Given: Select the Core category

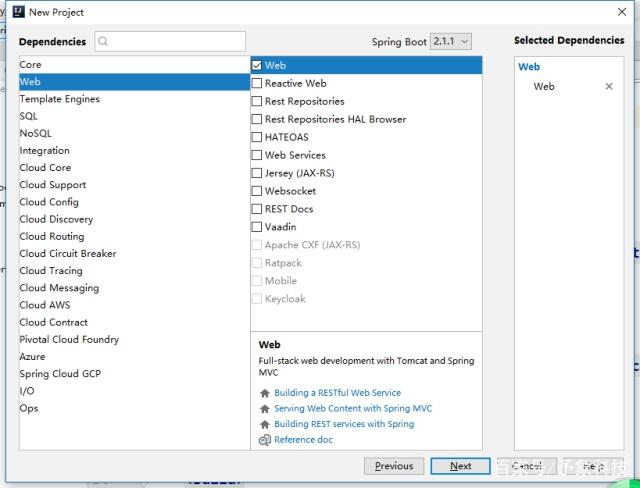Looking at the screenshot, I should 134,64.
